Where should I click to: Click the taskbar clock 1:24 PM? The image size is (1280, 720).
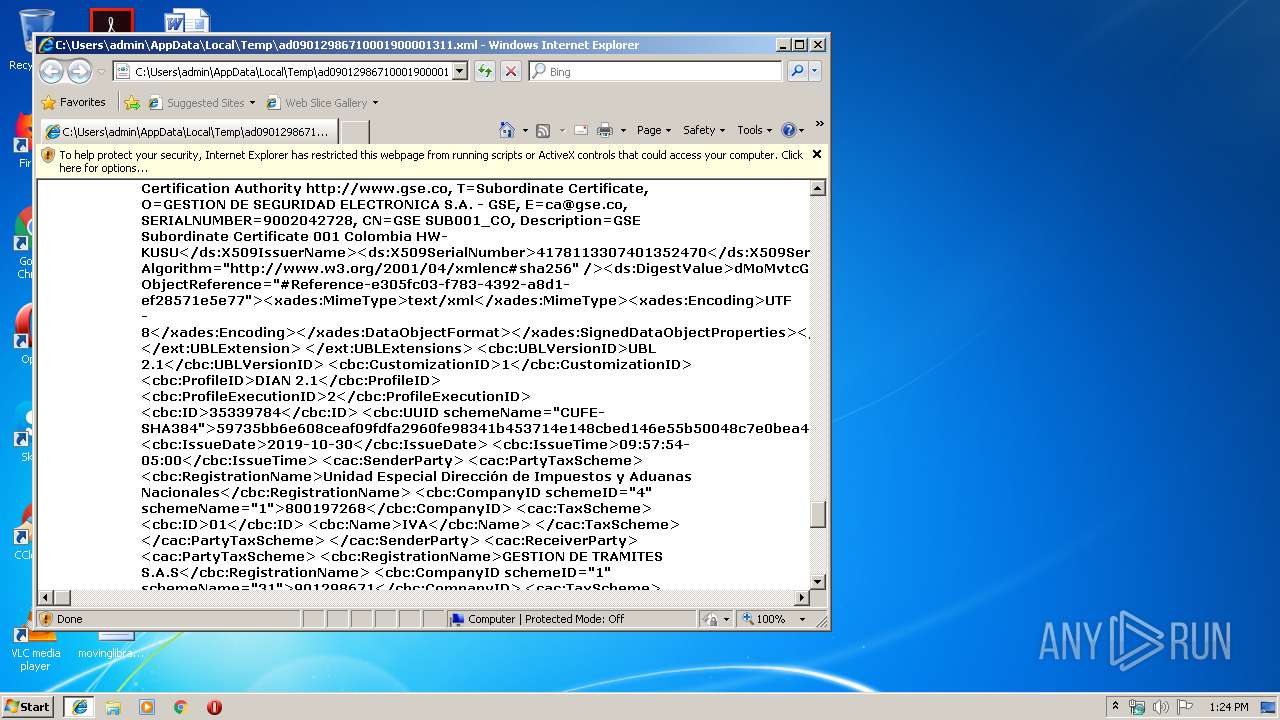click(1228, 707)
